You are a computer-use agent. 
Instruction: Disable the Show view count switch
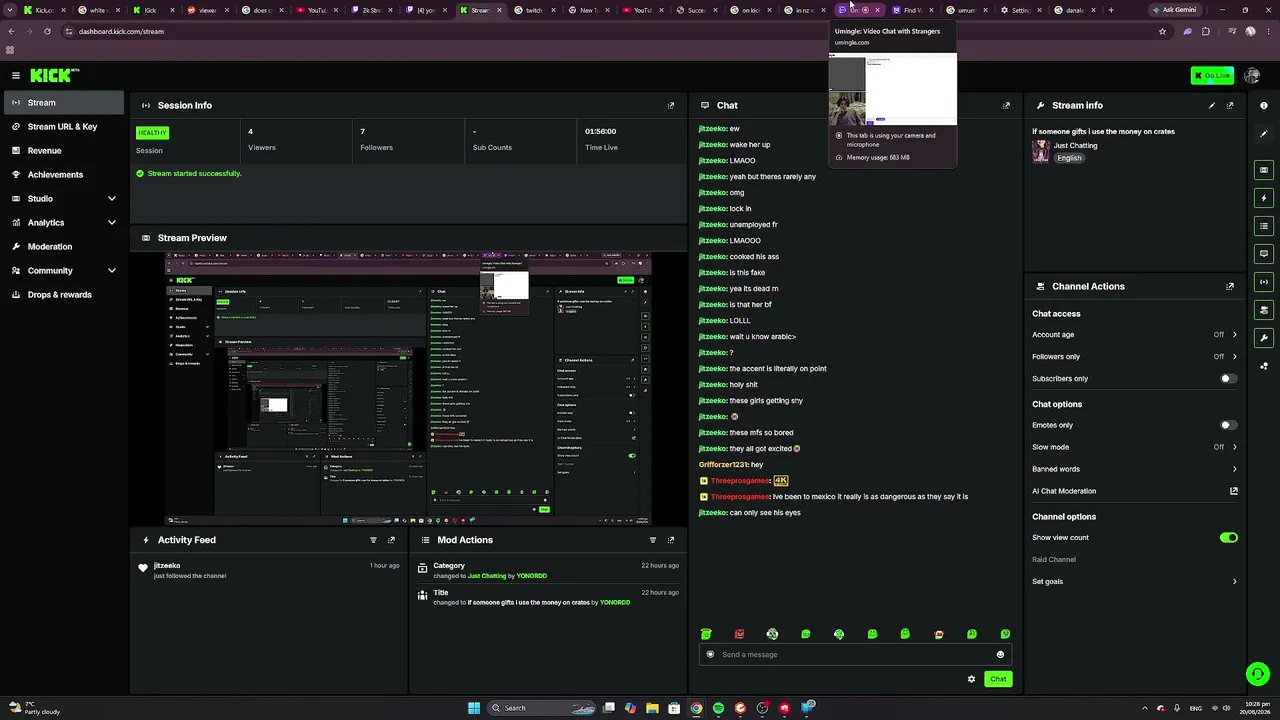[1228, 537]
